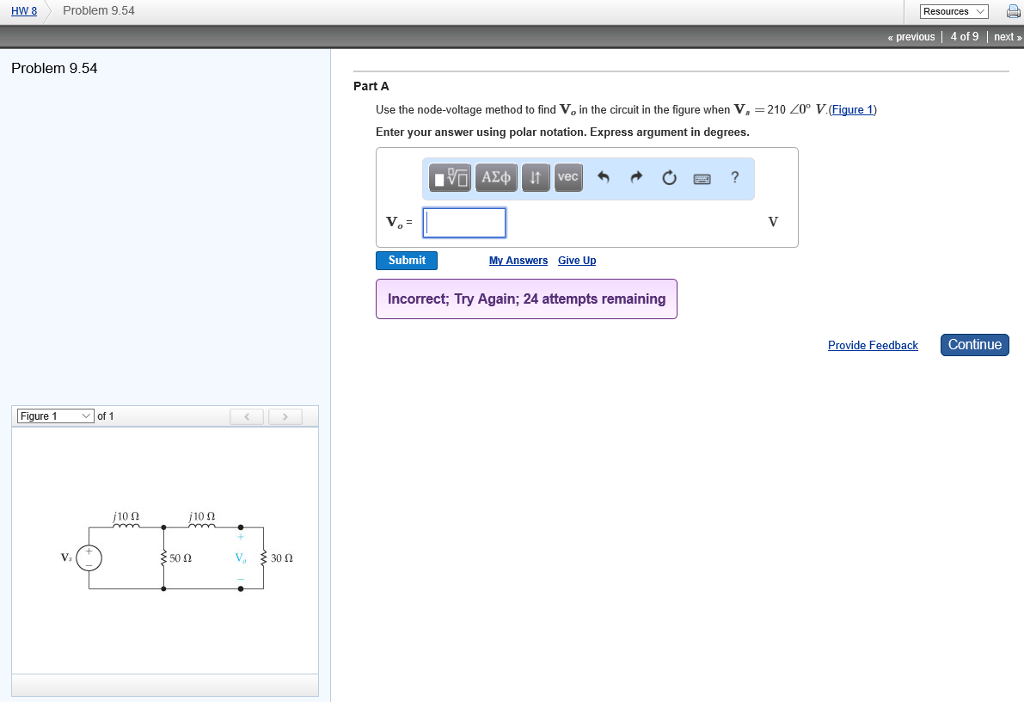The width and height of the screenshot is (1024, 702).
Task: Select the up/down arrow symbol tool
Action: point(535,177)
